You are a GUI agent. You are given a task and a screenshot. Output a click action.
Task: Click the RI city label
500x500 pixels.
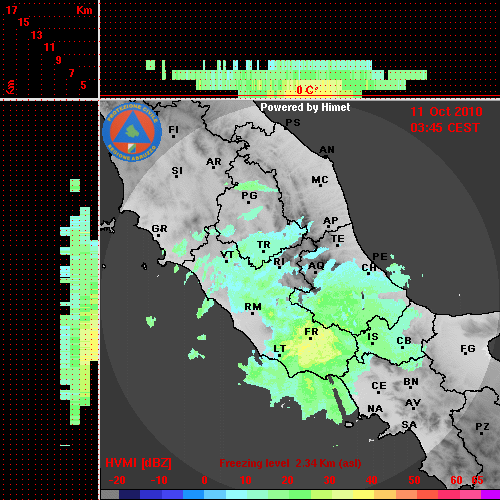tap(279, 262)
